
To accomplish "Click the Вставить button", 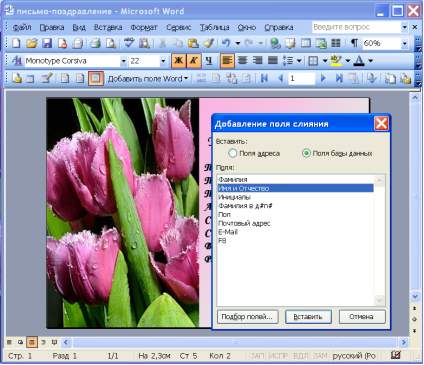I will click(308, 317).
